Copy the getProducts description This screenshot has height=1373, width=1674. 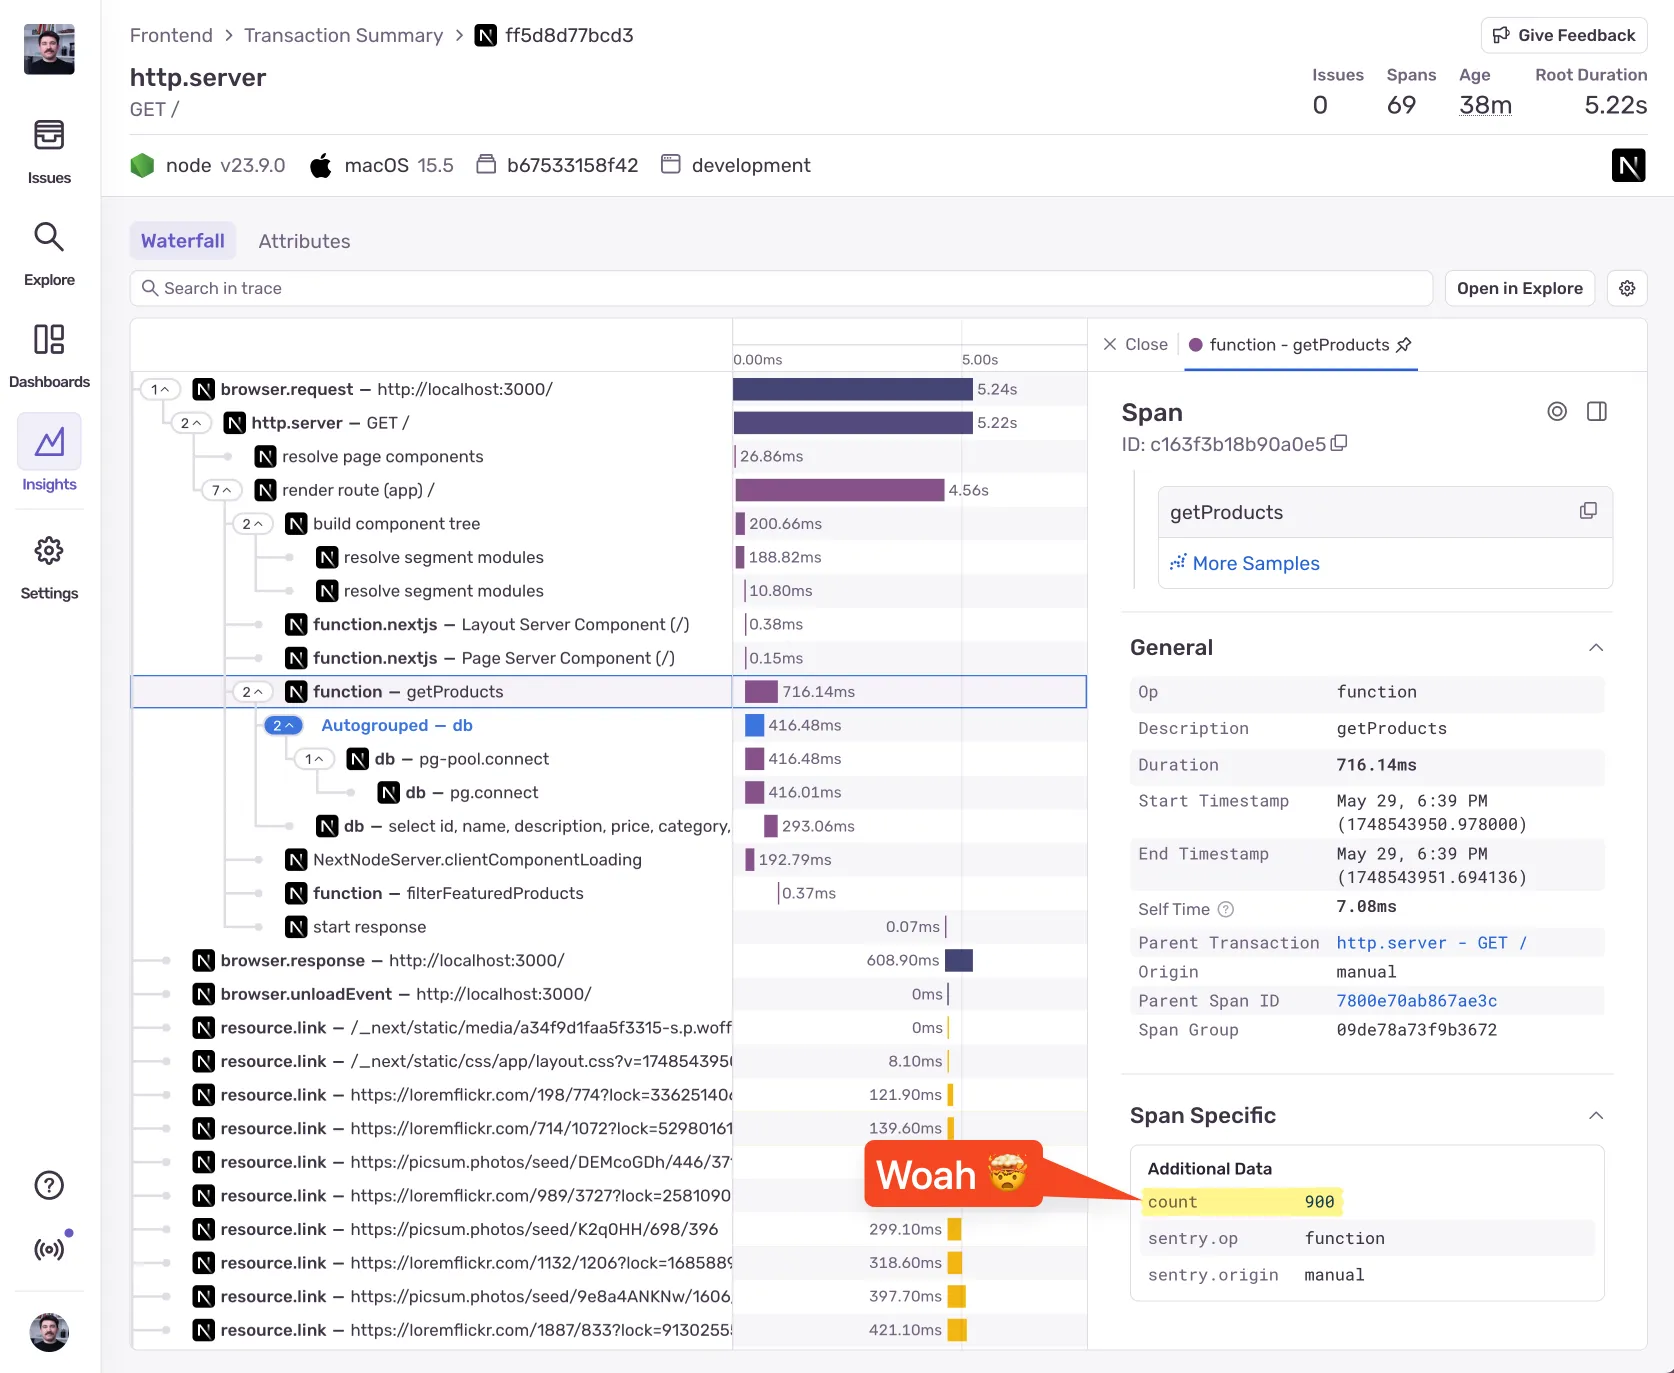pos(1588,509)
